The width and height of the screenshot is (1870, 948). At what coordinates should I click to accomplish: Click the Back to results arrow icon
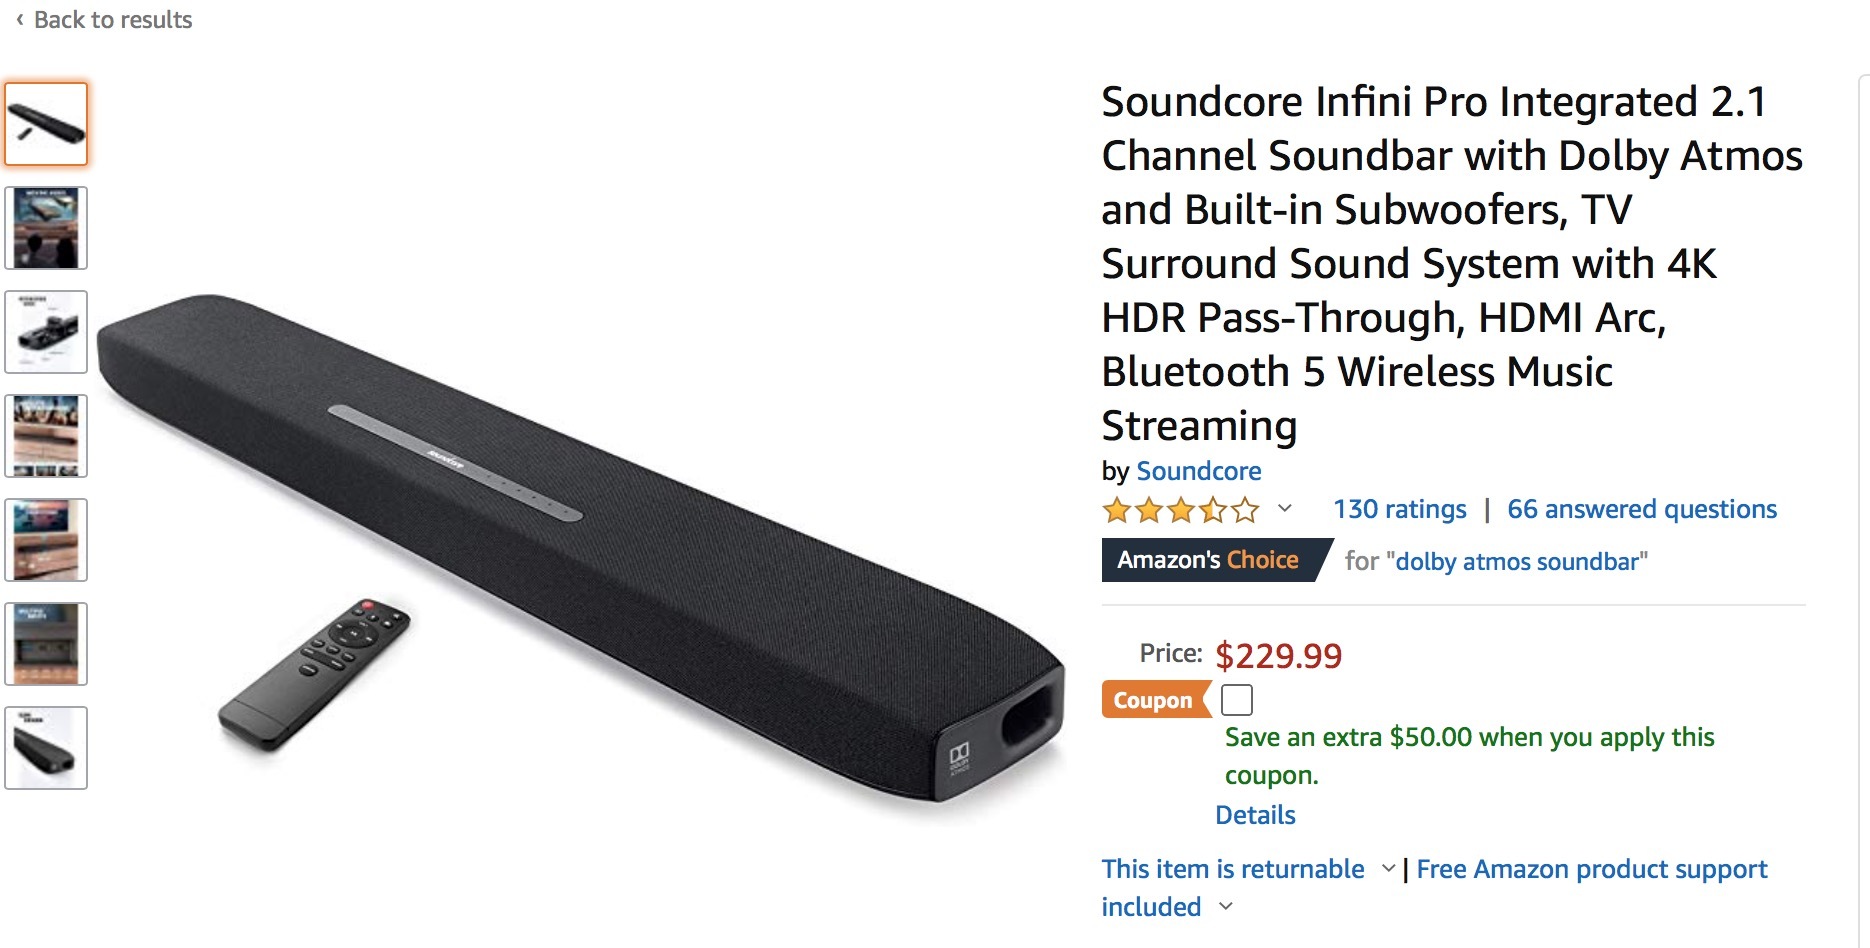(x=19, y=20)
